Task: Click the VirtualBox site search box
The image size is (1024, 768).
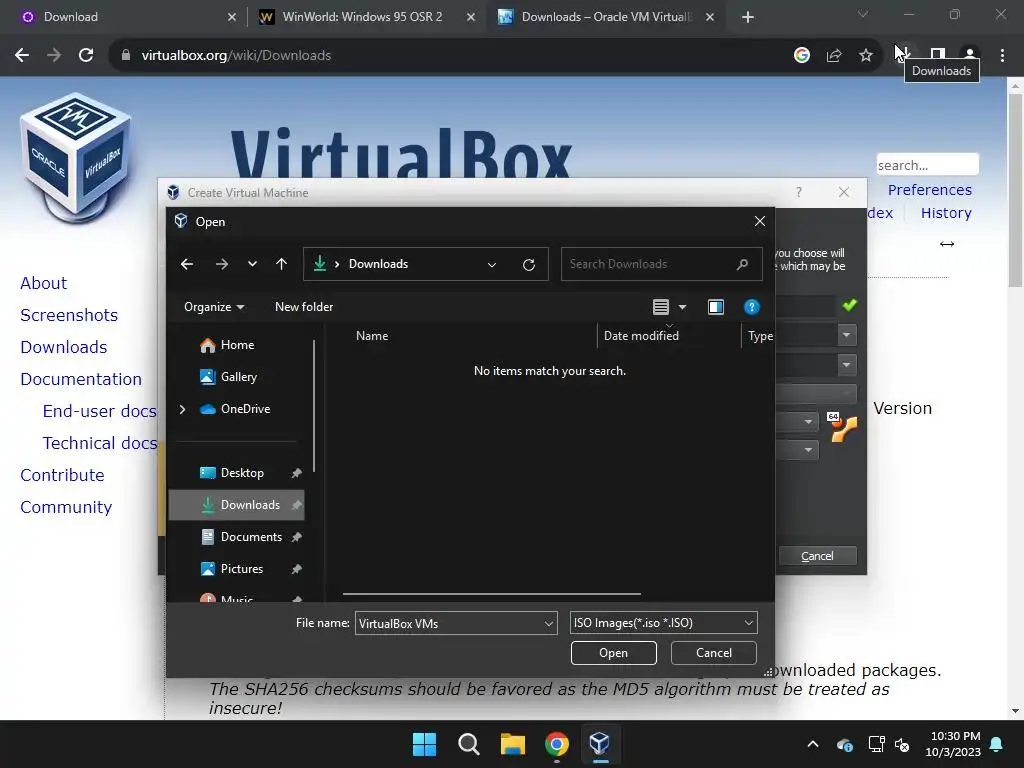Action: pos(927,165)
